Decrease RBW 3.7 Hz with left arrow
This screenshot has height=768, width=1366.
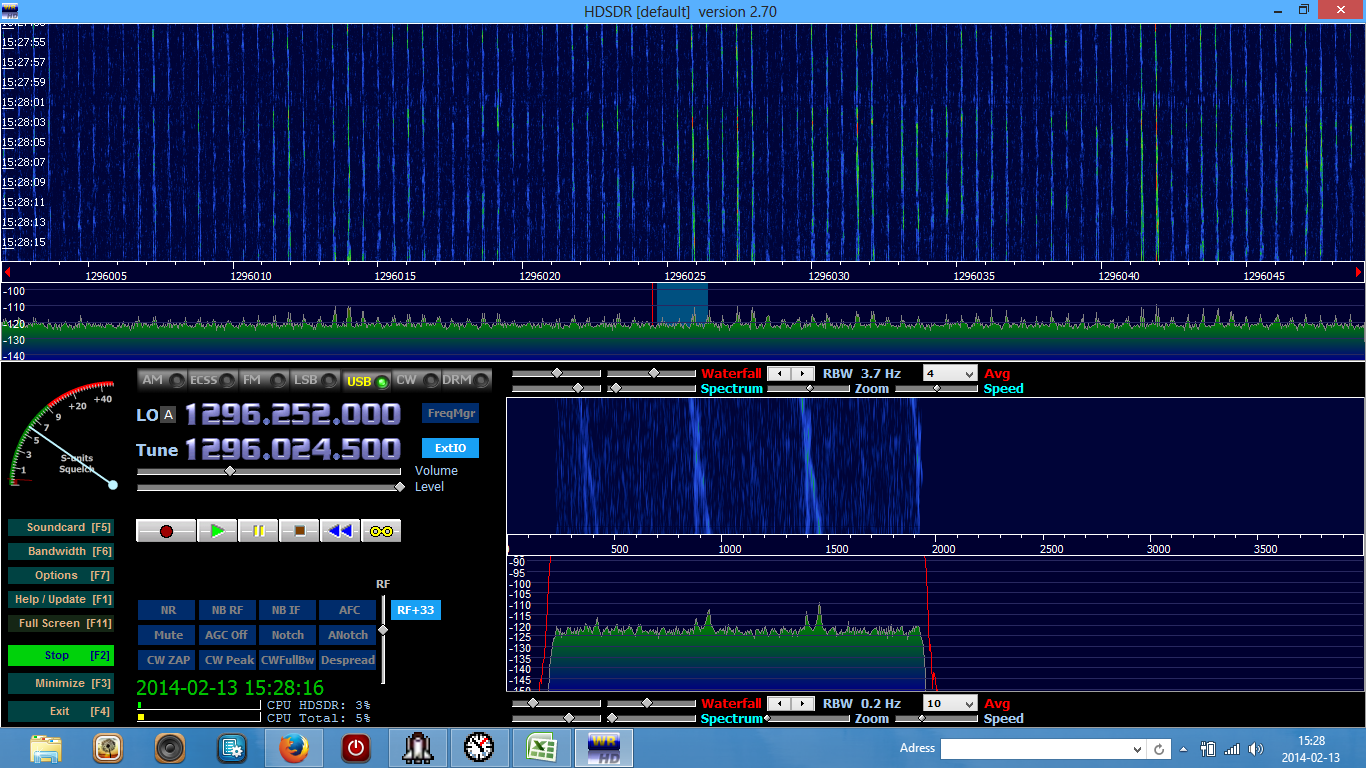[779, 373]
